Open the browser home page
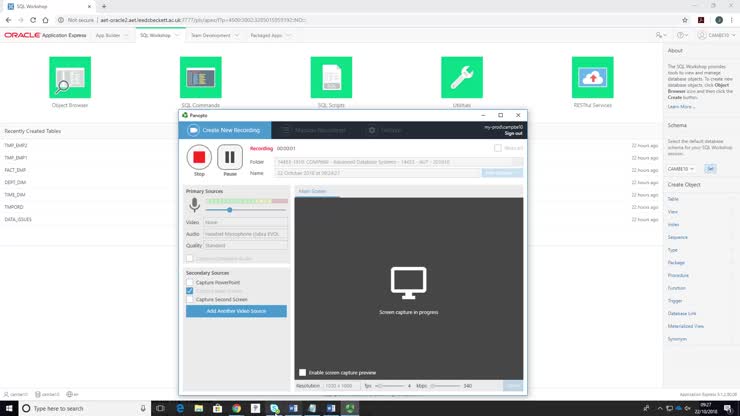Viewport: 740px width, 416px height. [x=45, y=20]
